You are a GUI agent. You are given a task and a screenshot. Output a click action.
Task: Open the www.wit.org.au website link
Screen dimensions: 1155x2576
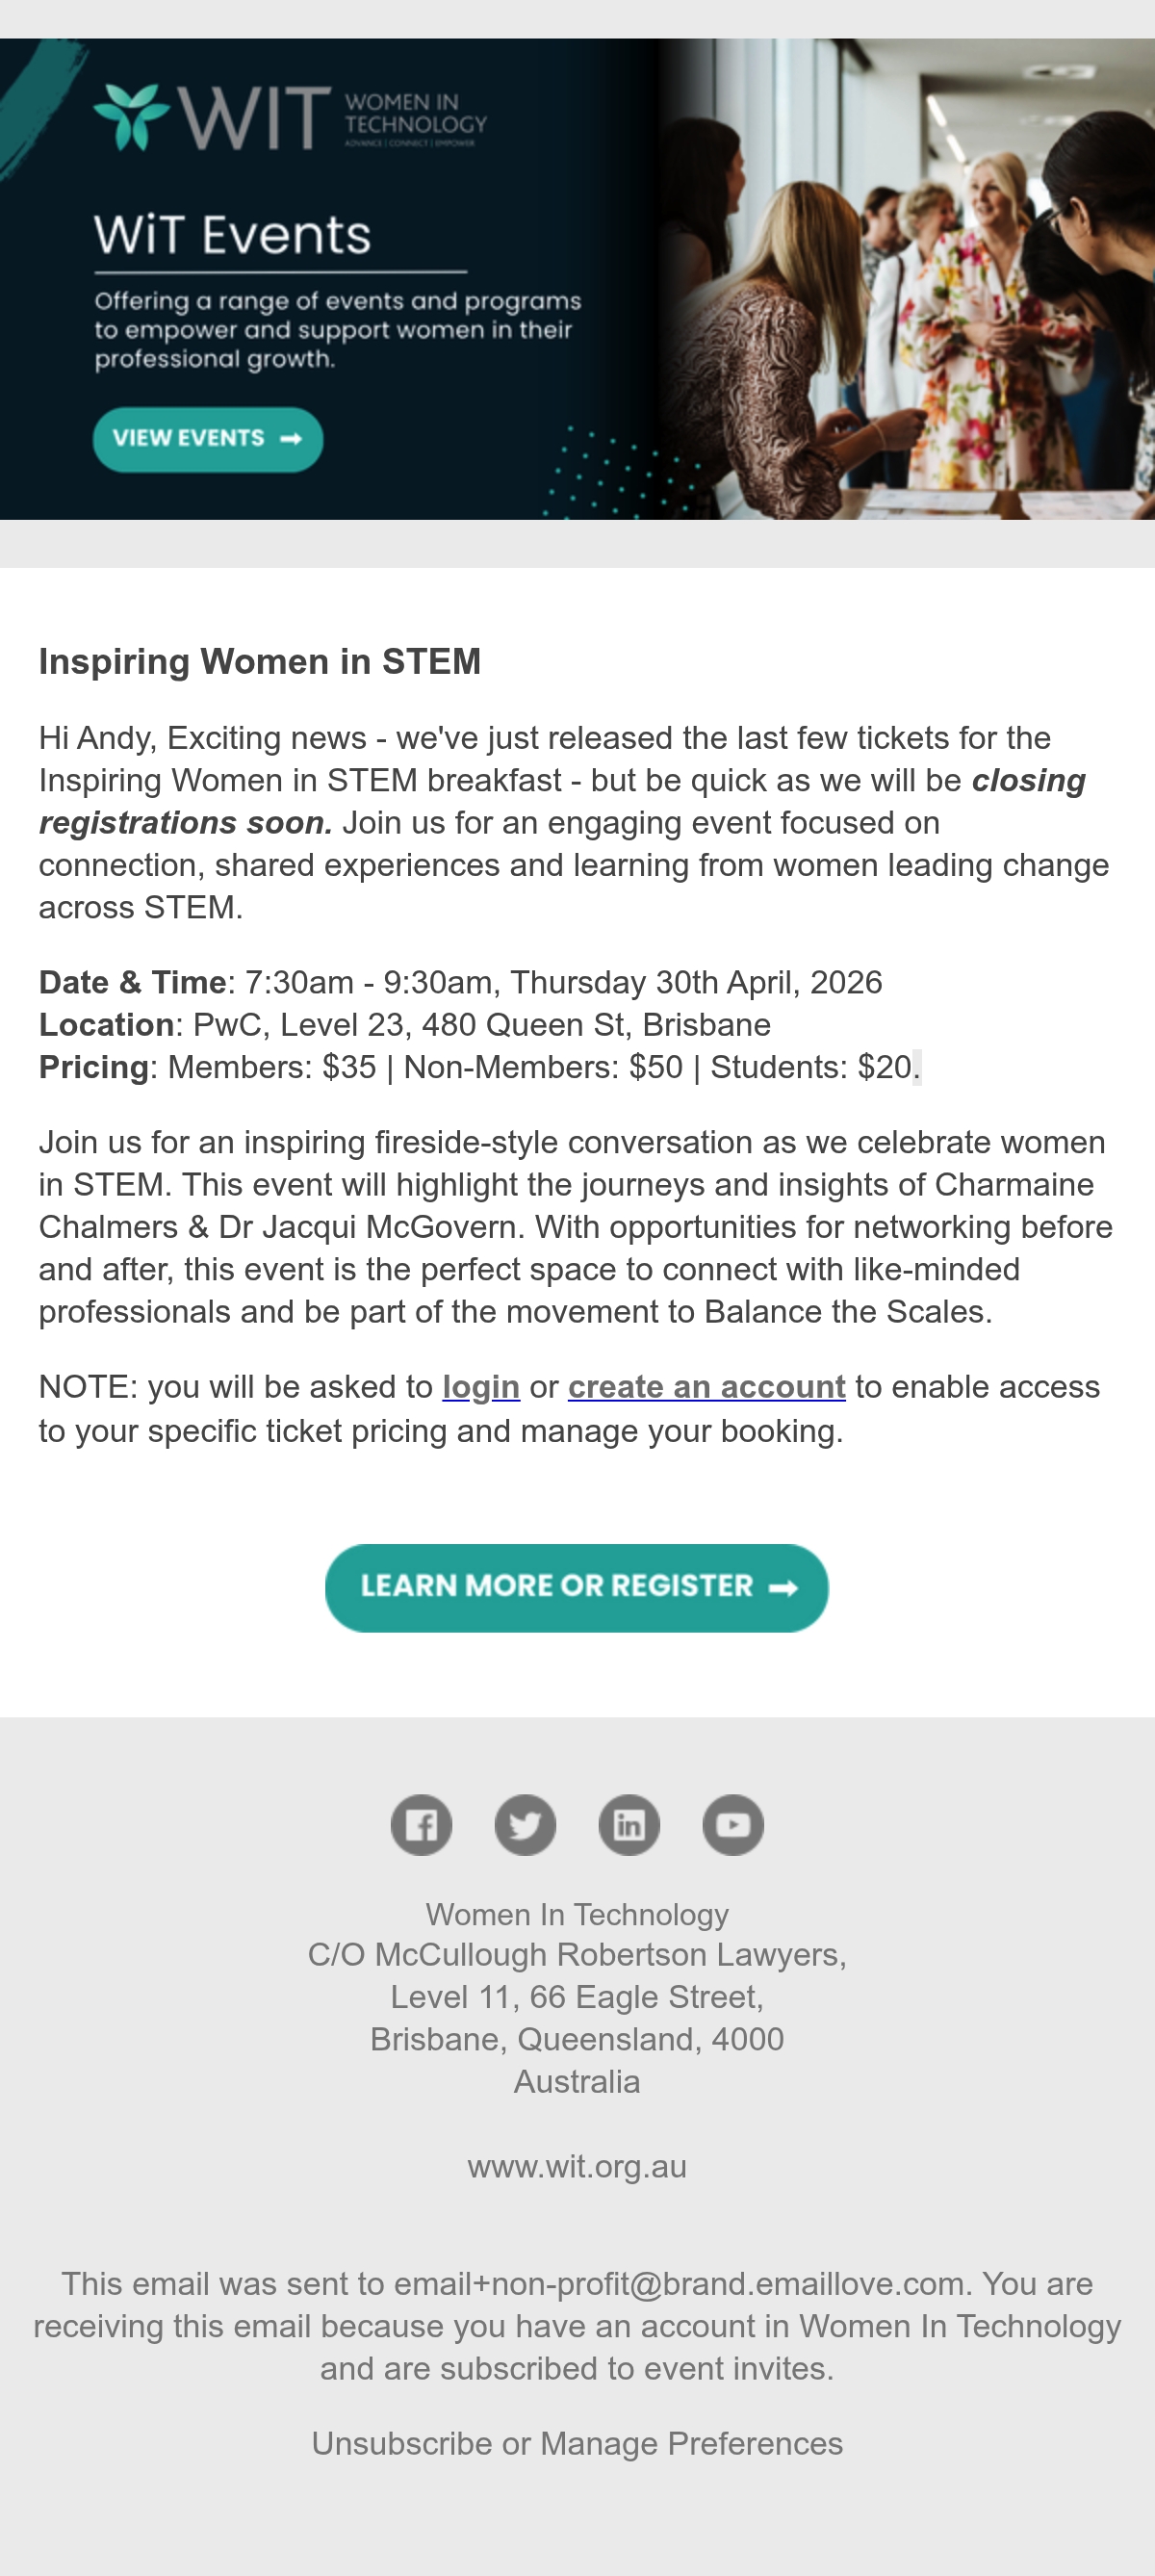pyautogui.click(x=577, y=2166)
